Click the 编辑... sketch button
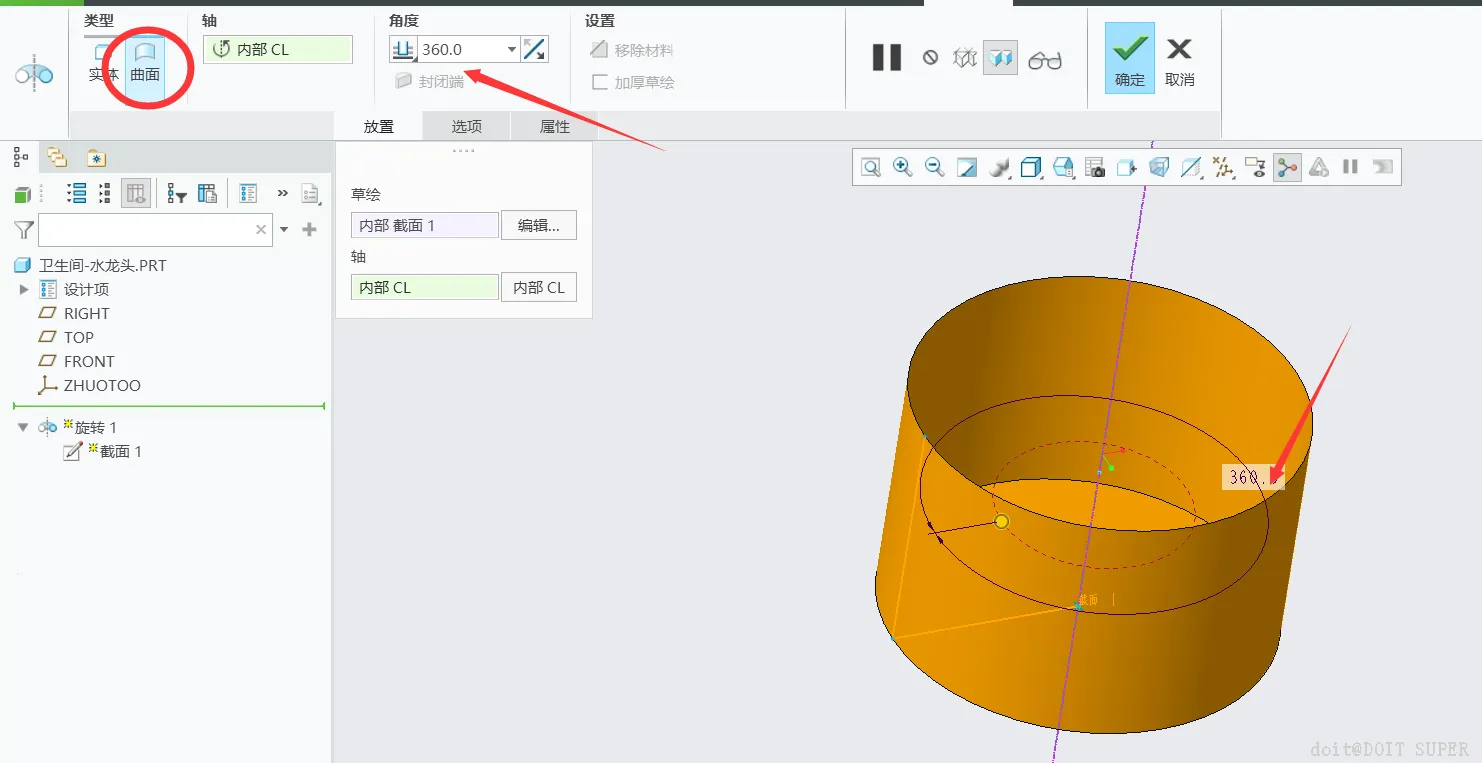 [538, 226]
